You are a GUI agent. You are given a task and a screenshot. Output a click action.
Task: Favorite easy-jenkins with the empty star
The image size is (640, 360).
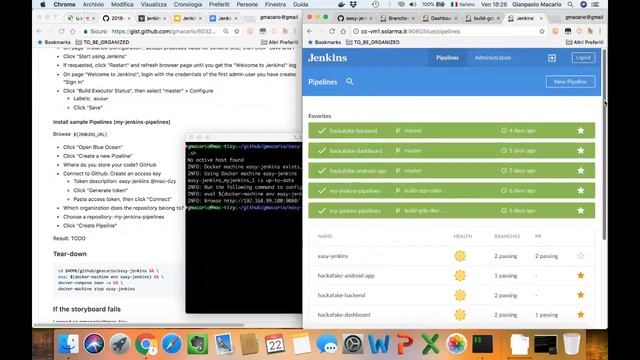pos(580,256)
